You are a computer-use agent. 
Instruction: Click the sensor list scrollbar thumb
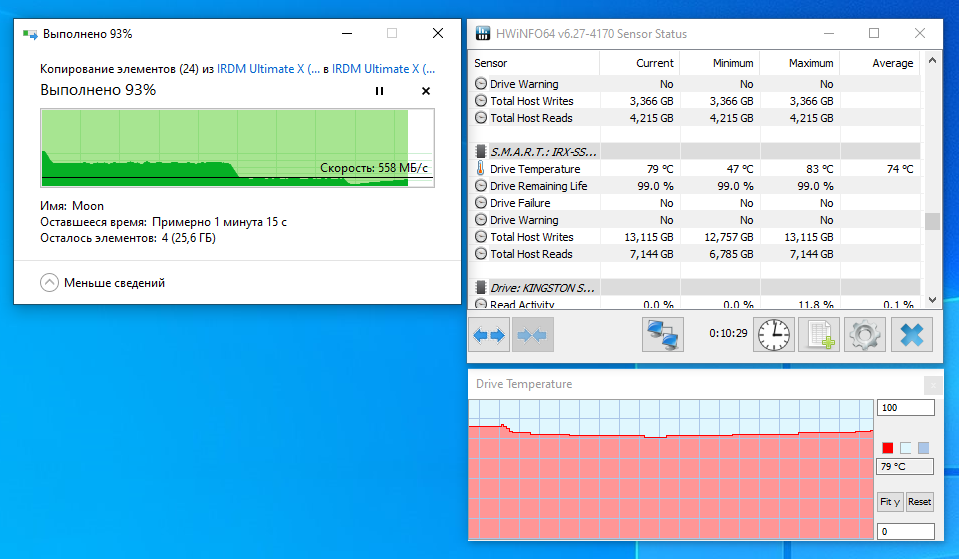[x=932, y=221]
